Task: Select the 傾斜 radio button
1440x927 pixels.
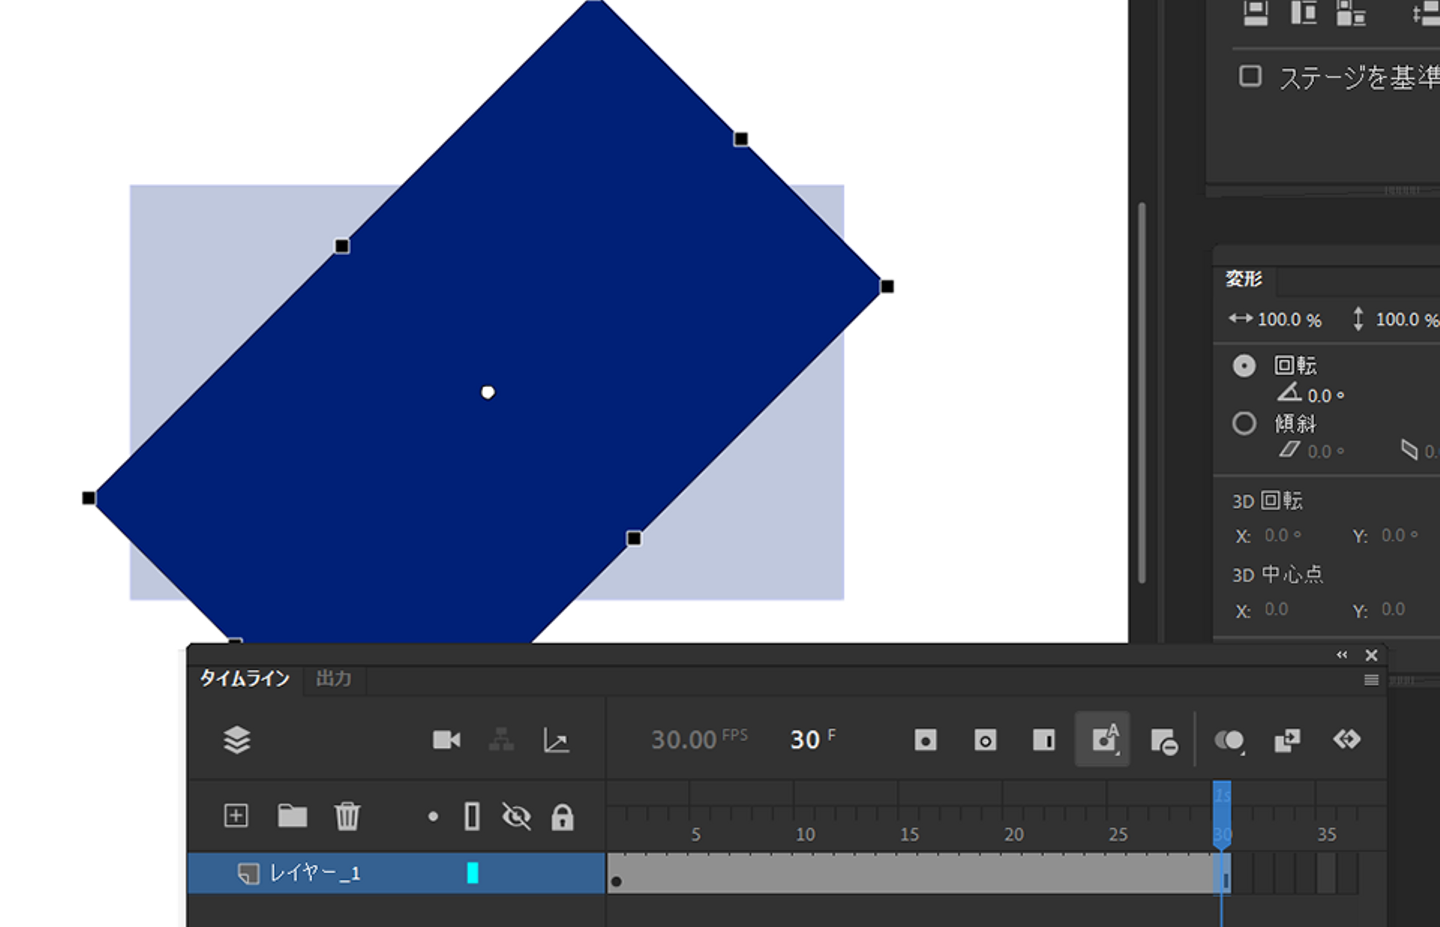Action: 1244,424
